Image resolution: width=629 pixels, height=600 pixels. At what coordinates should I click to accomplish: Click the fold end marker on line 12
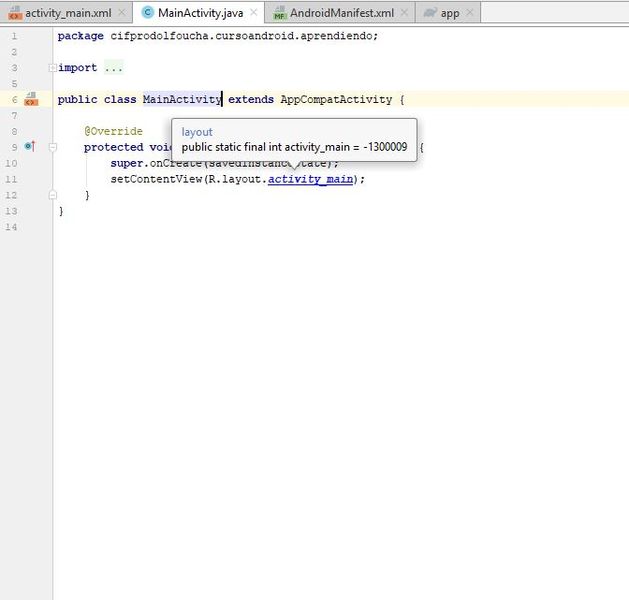pos(53,195)
